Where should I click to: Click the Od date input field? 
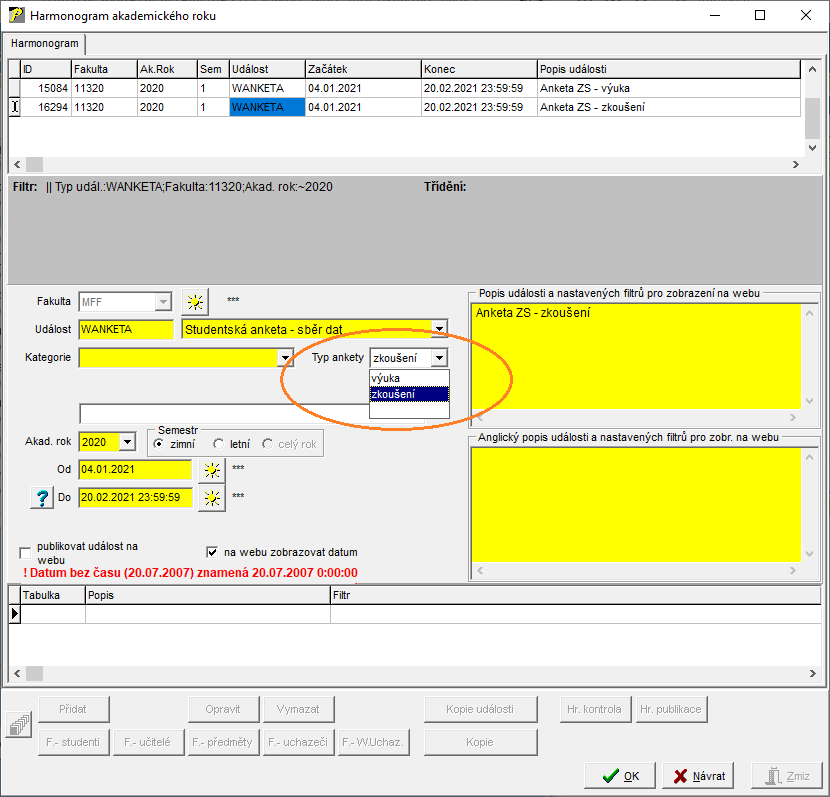135,470
